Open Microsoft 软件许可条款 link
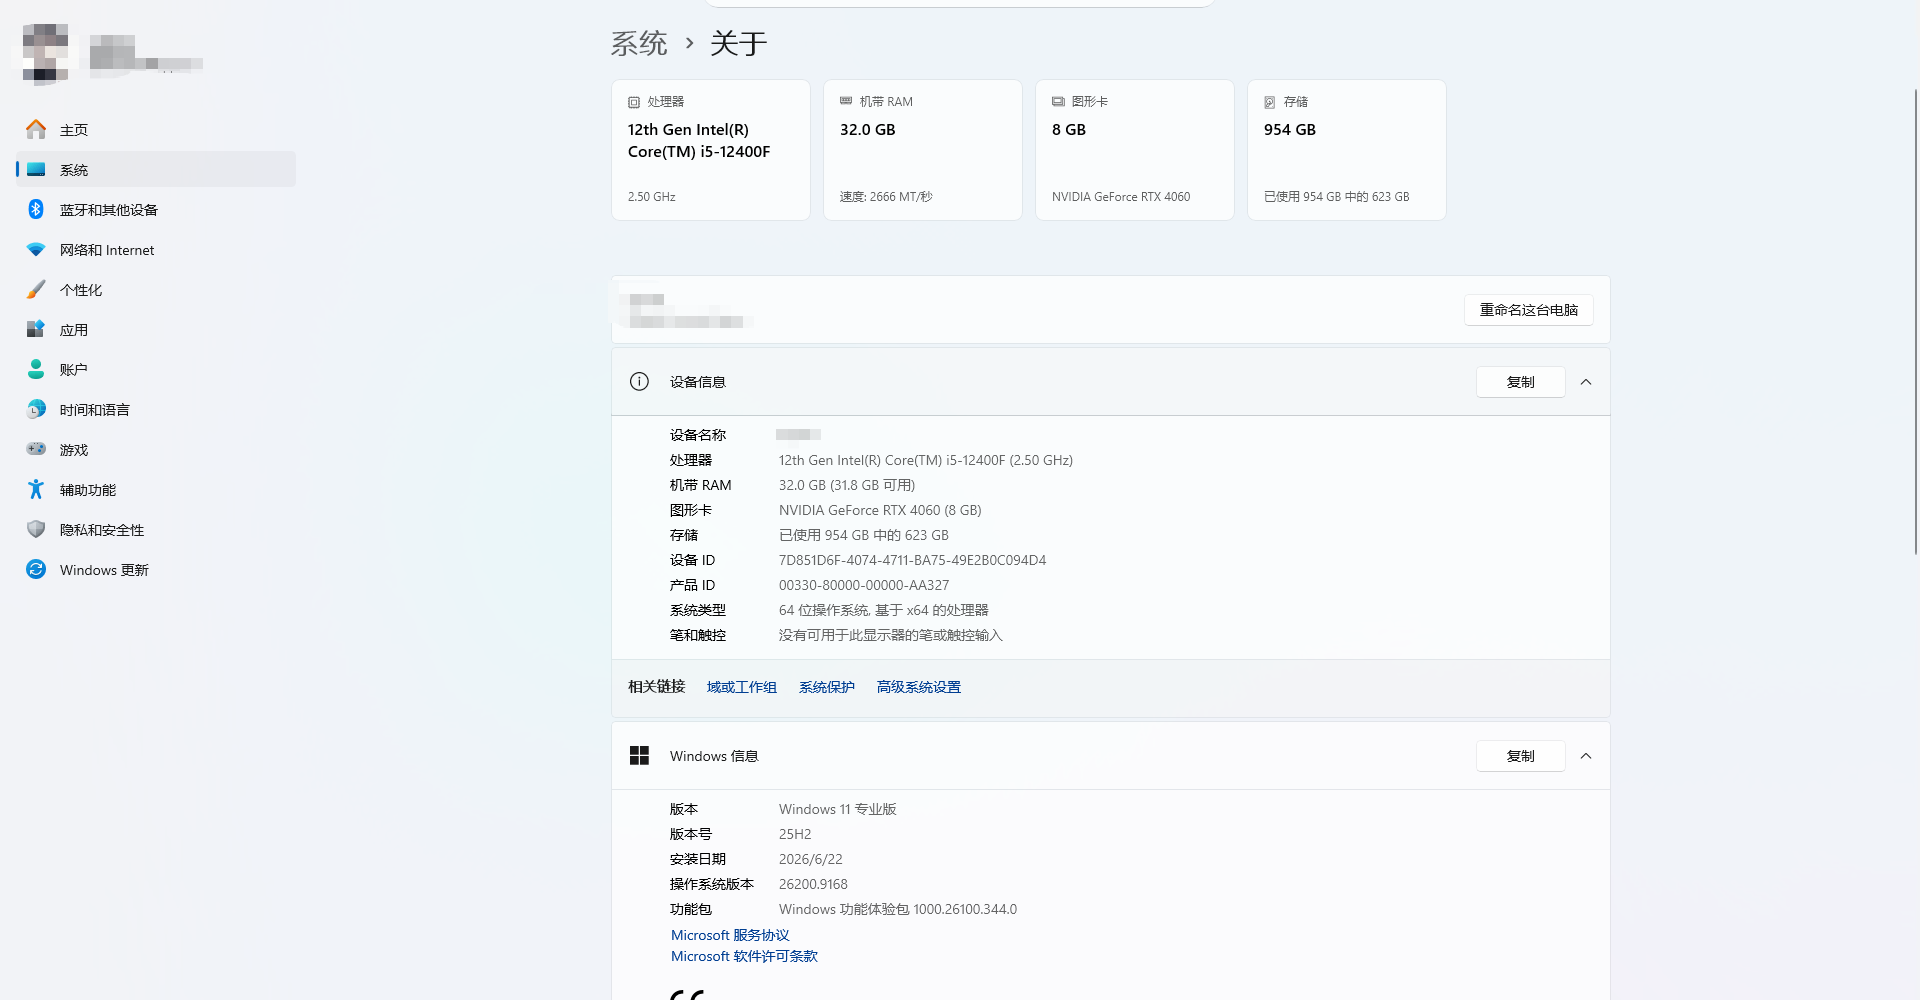The image size is (1920, 1000). [744, 956]
